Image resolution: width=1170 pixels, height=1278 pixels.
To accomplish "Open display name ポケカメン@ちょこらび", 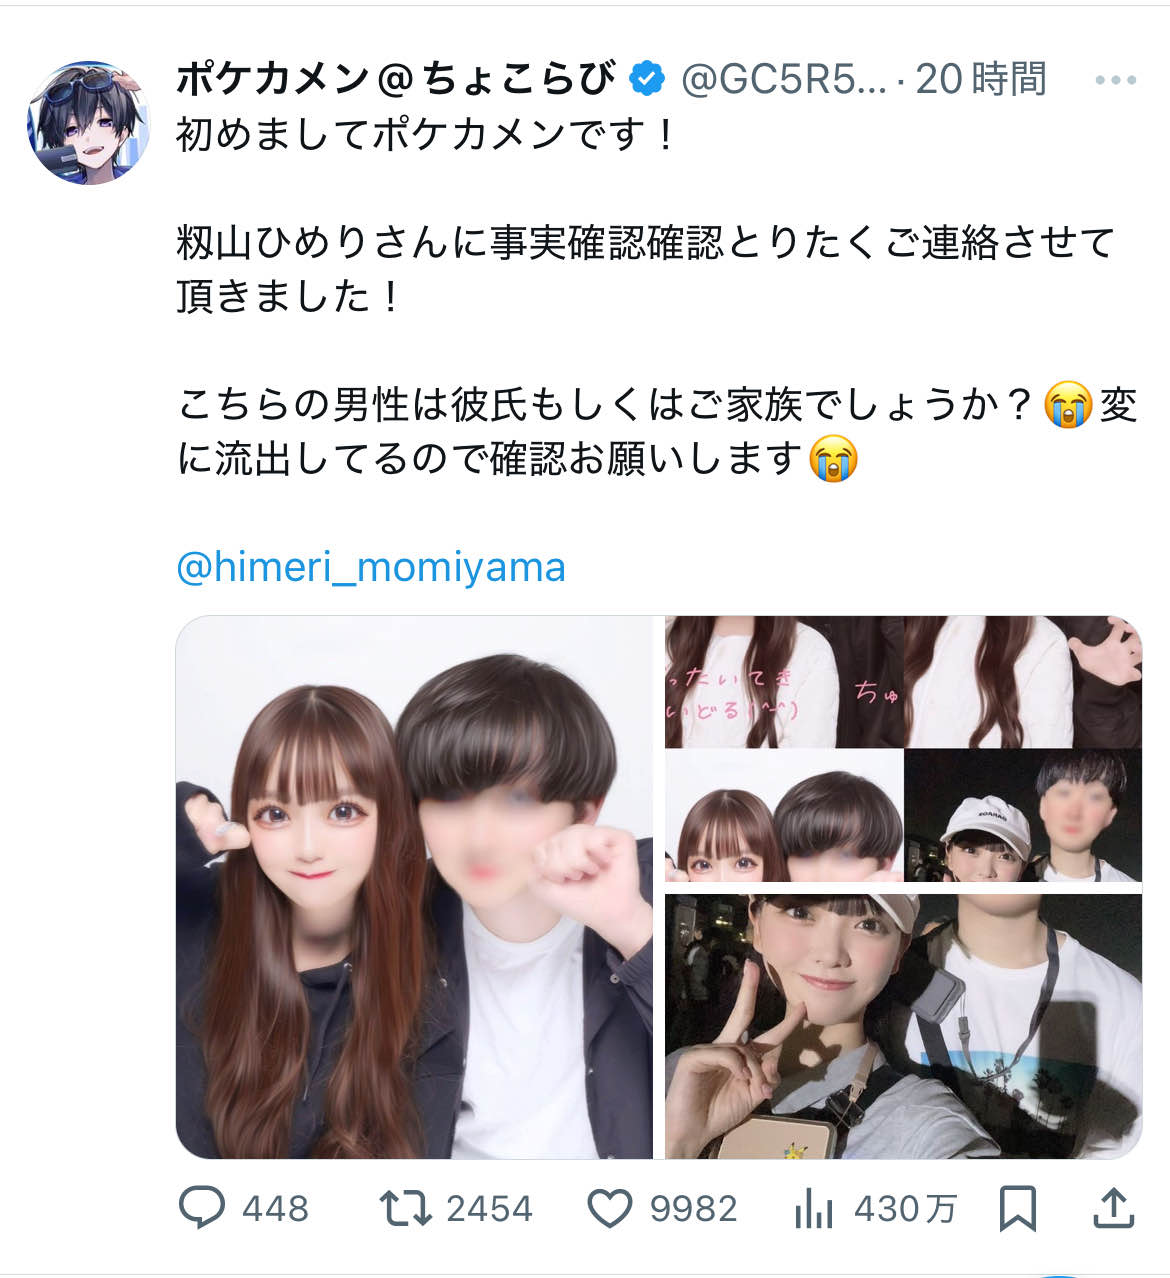I will click(396, 79).
